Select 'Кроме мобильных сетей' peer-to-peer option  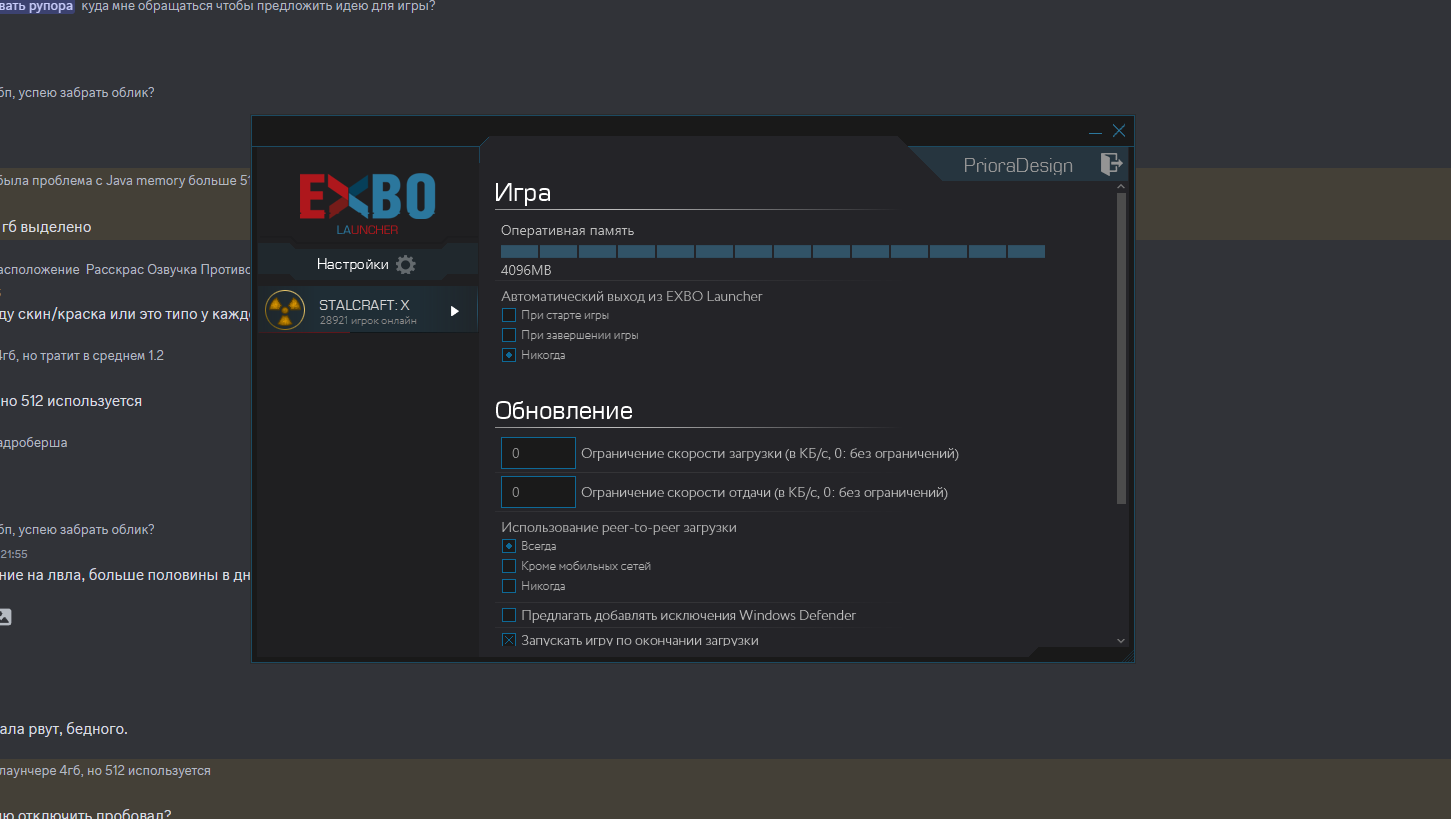pos(509,566)
